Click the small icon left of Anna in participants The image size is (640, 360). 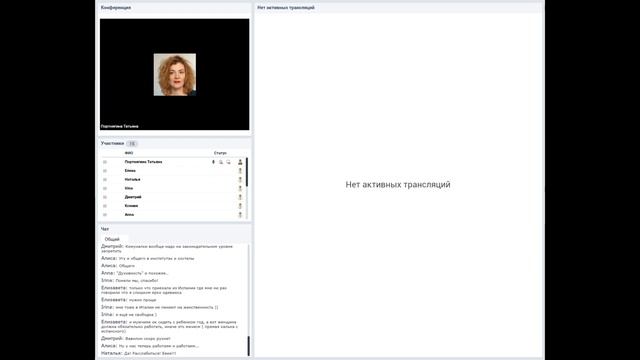pyautogui.click(x=105, y=214)
